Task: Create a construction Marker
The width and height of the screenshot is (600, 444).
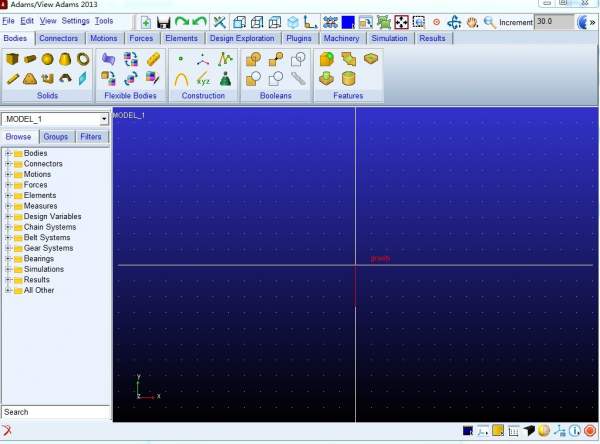Action: coord(203,59)
